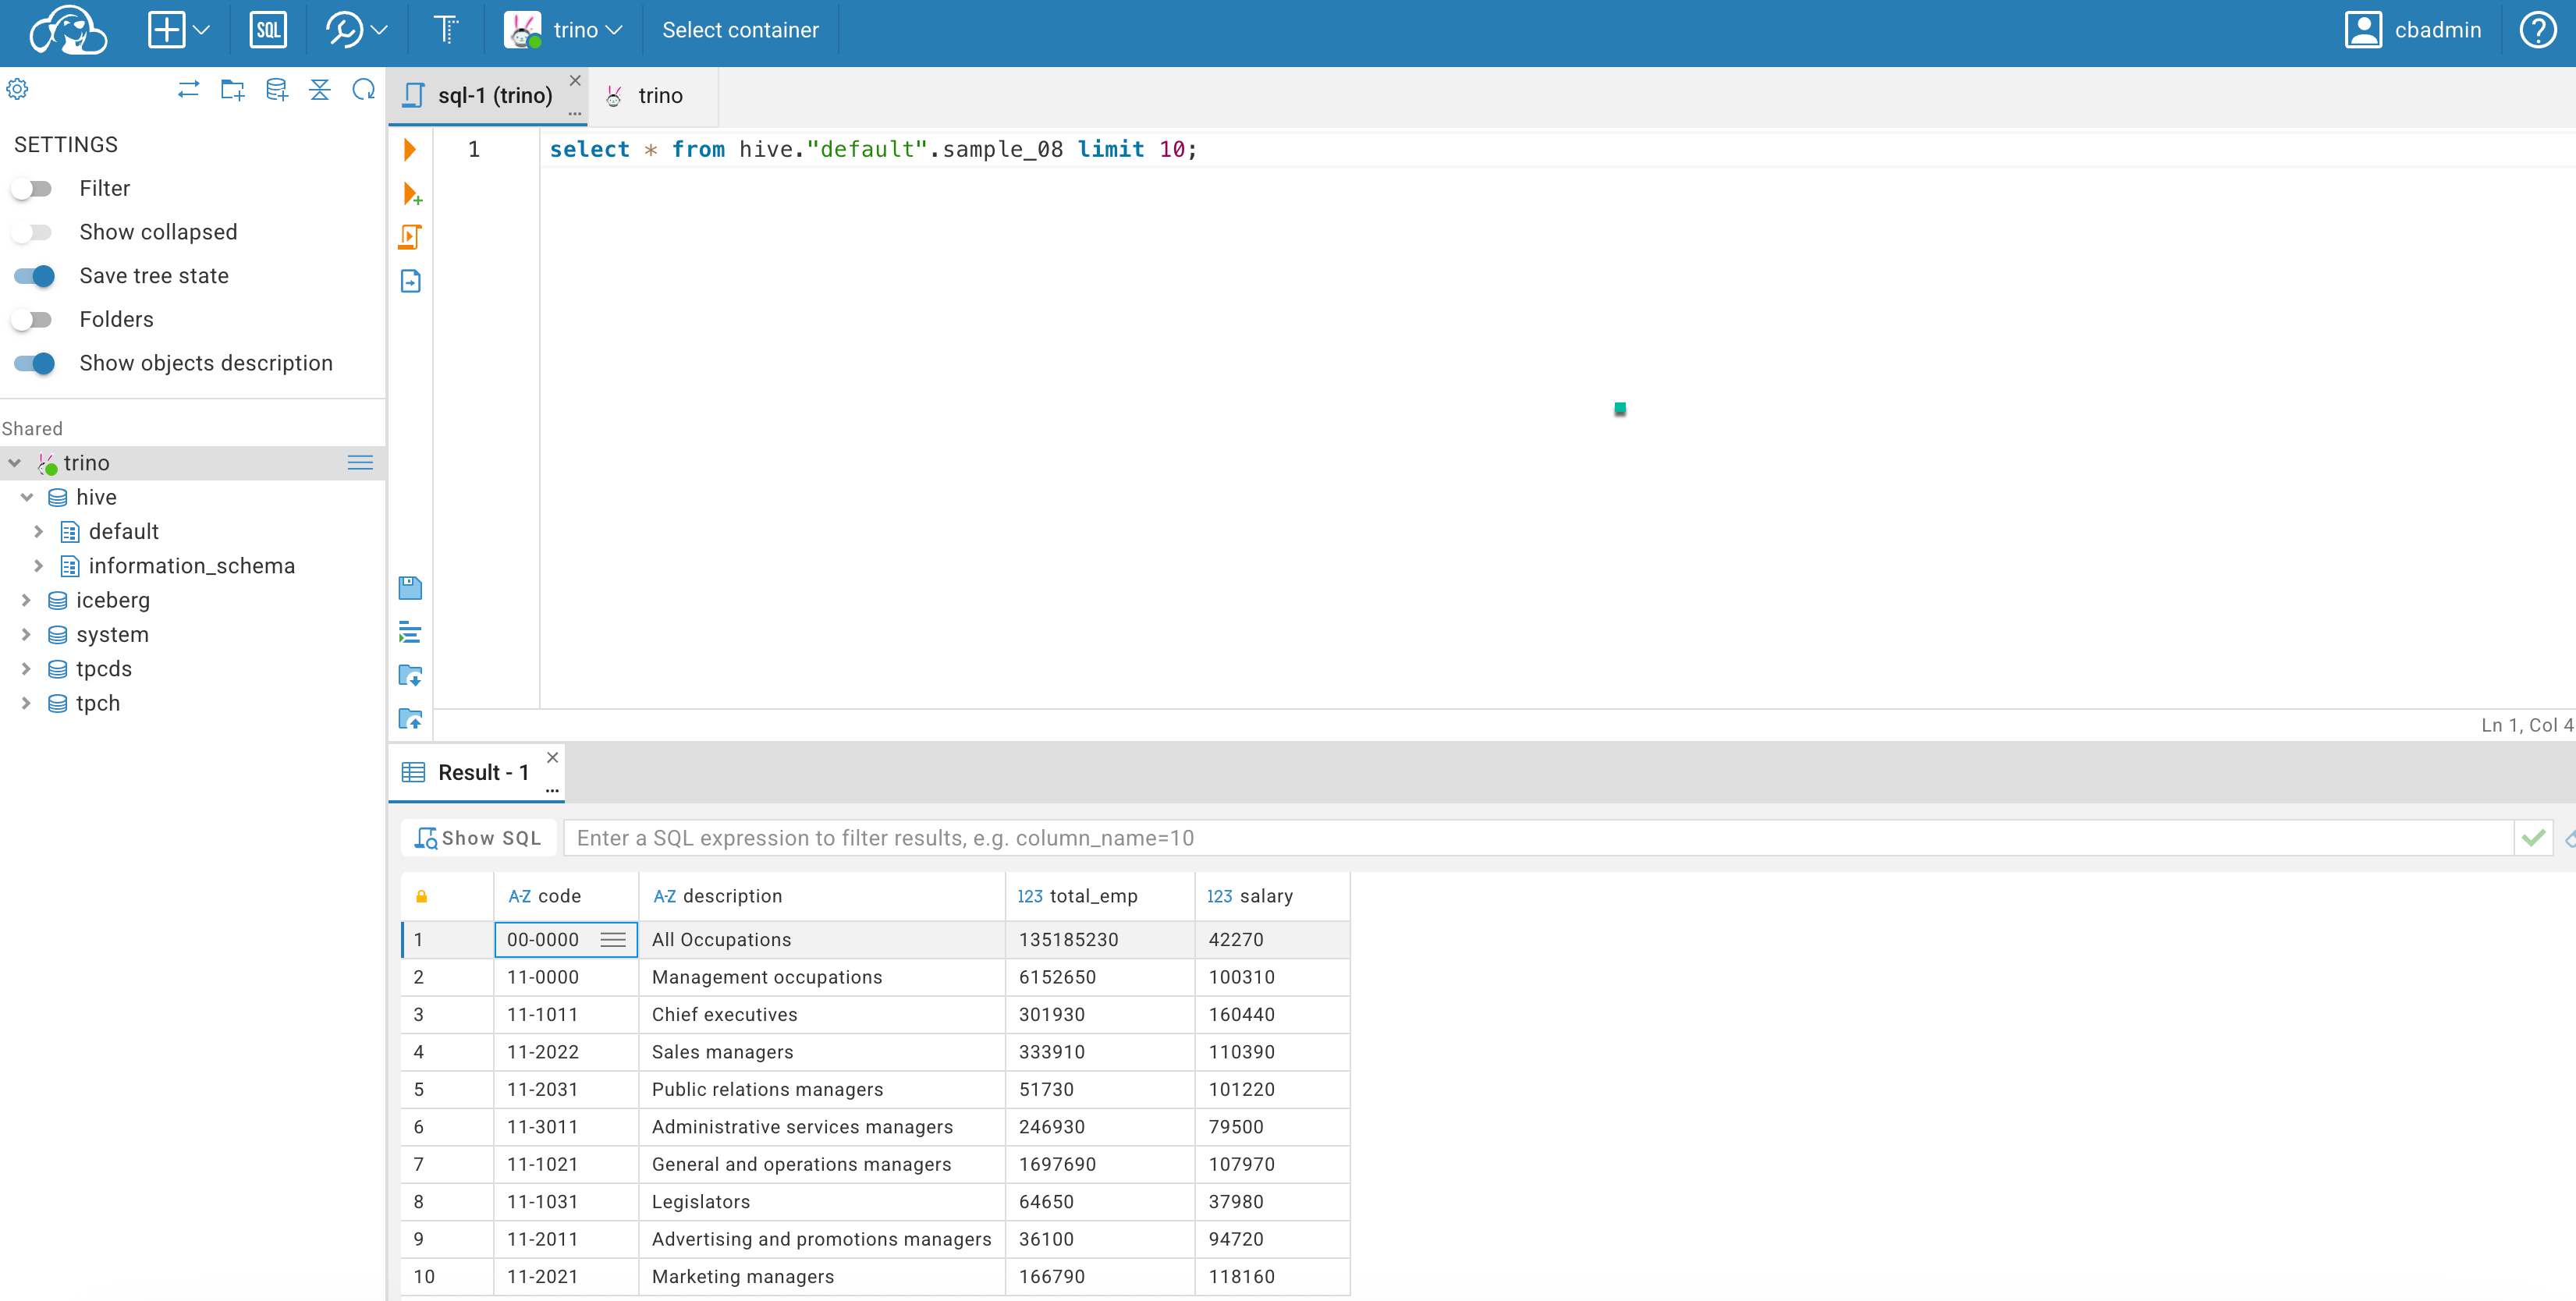Enable the Filter toggle
2576x1301 pixels.
[x=33, y=189]
